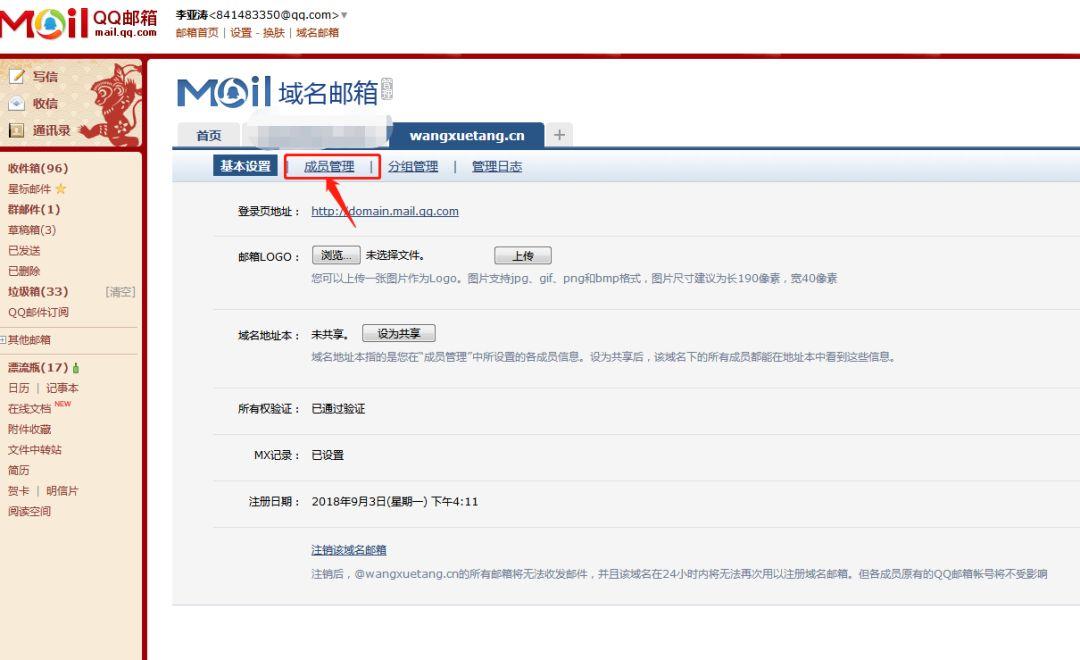1080x660 pixels.
Task: Open the 成员管理 tab
Action: (x=330, y=166)
